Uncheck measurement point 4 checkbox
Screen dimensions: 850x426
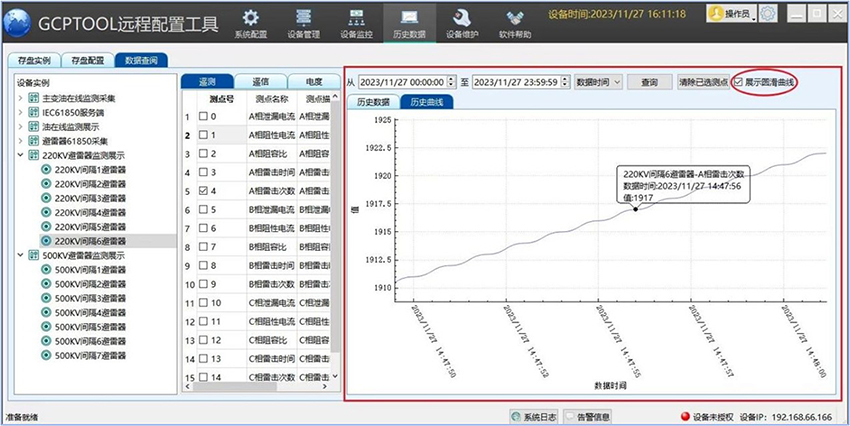205,190
